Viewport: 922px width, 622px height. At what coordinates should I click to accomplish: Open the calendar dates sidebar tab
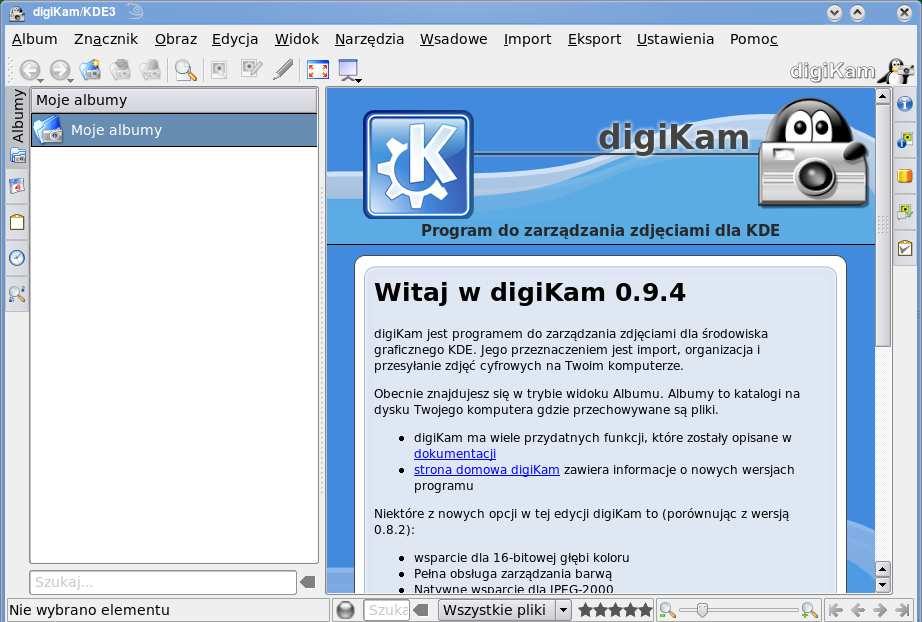[17, 187]
